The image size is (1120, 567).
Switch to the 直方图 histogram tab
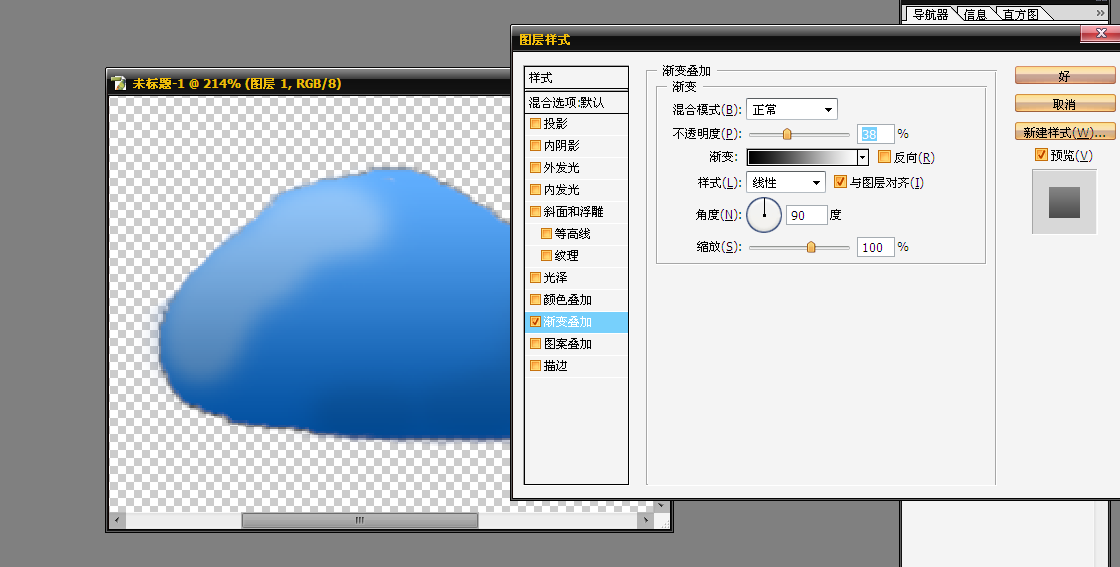1020,14
